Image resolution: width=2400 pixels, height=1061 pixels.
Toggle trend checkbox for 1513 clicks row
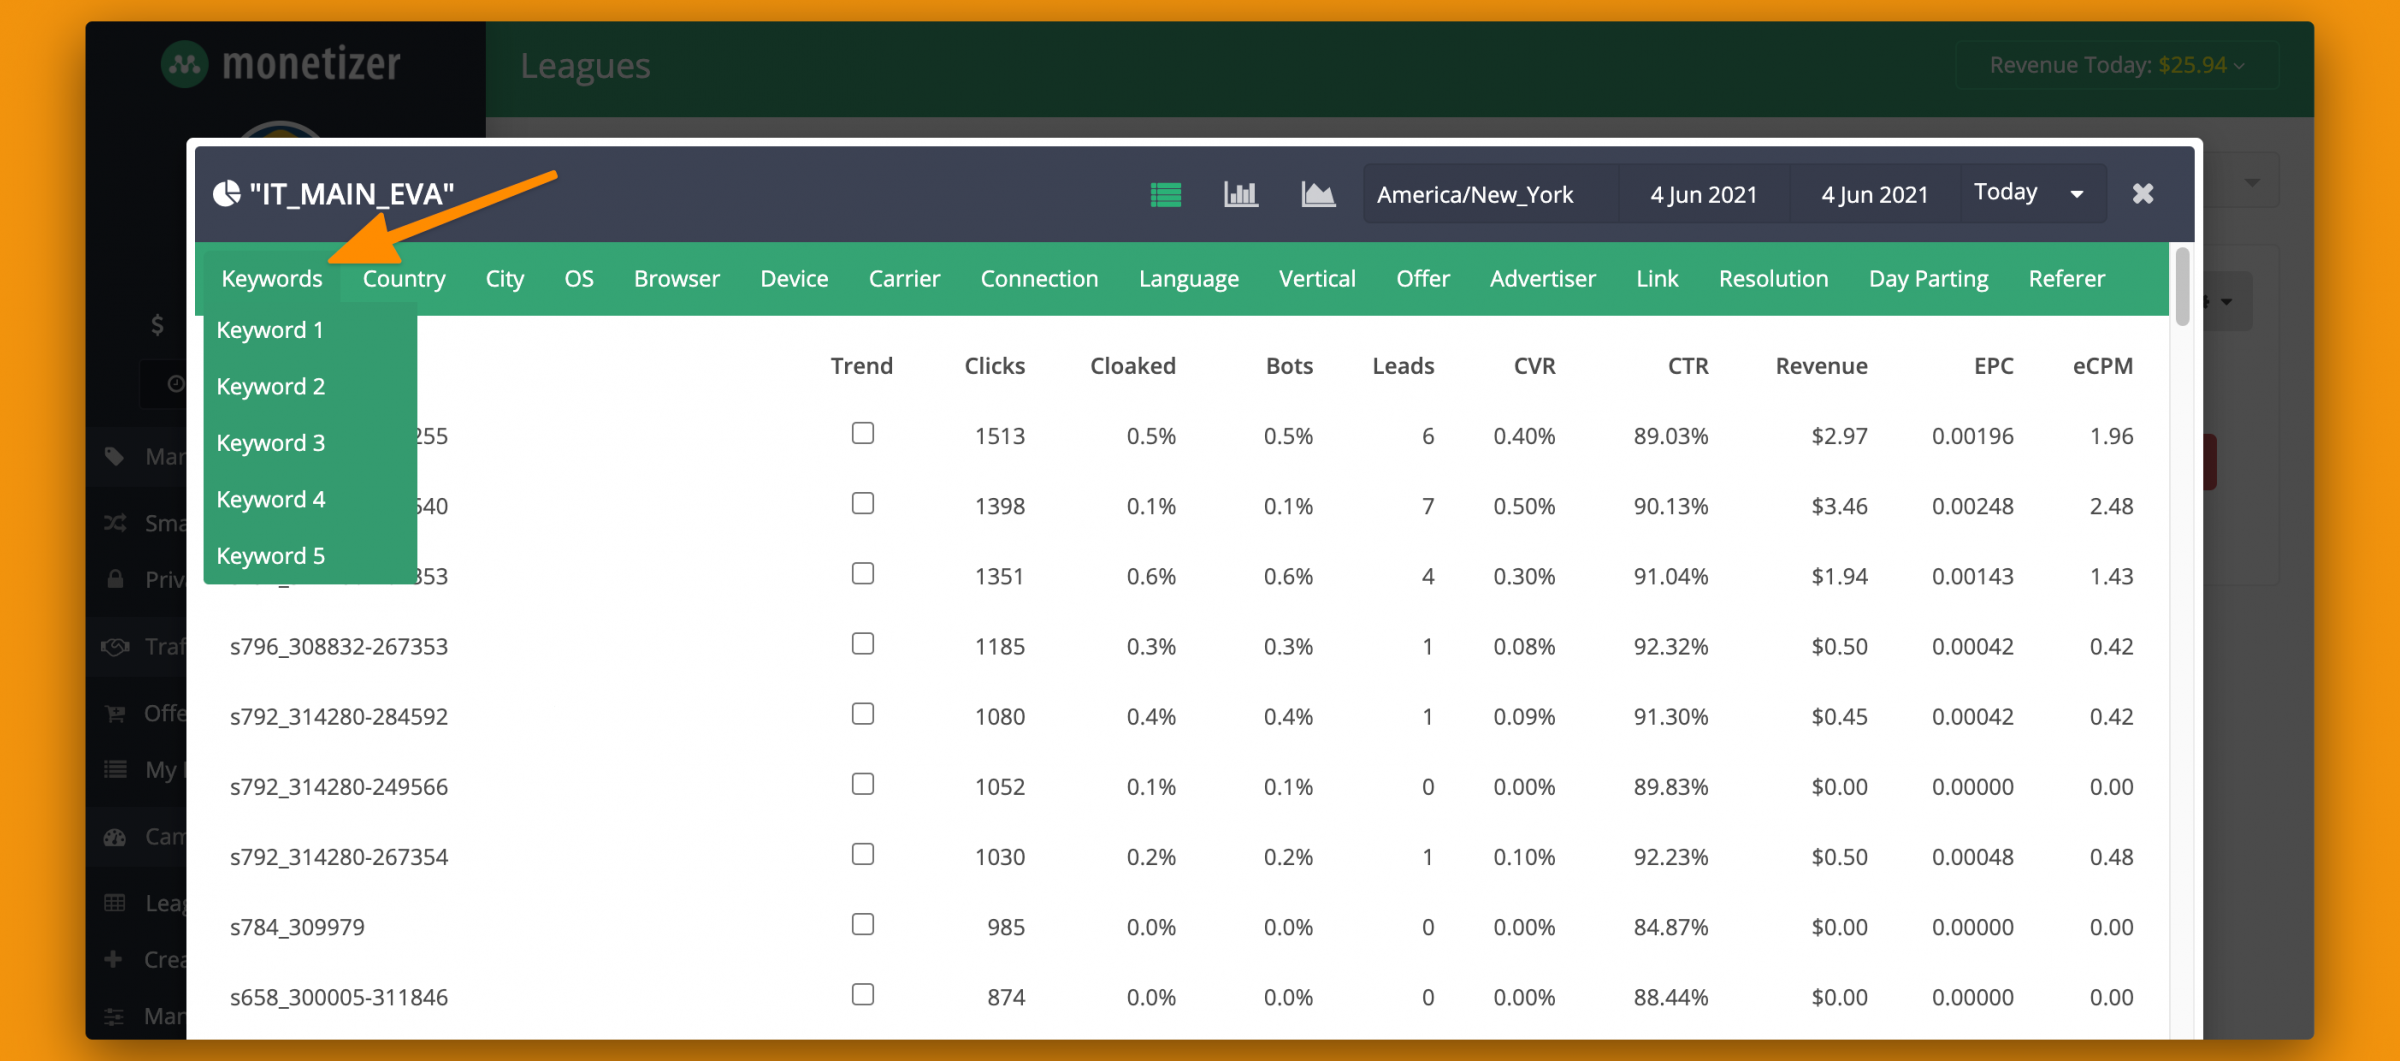pos(863,433)
